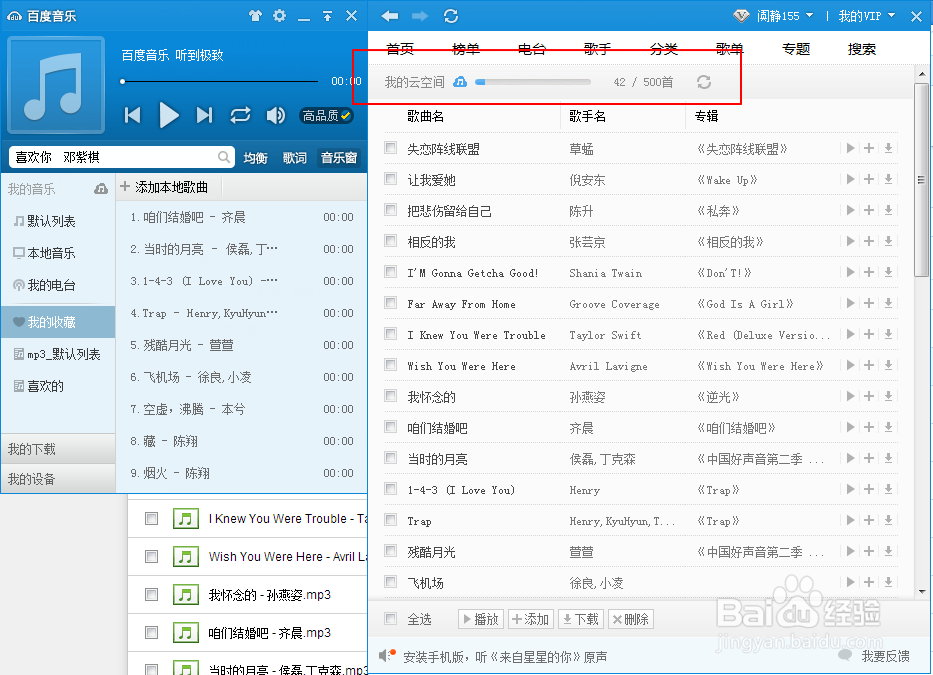Download I Knew You Were Trouble row
This screenshot has height=675, width=933.
point(888,334)
